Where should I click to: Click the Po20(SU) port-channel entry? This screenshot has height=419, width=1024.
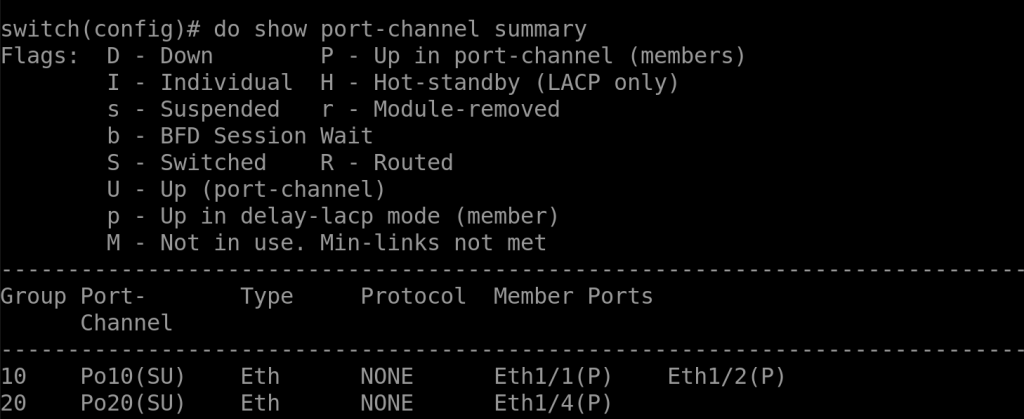coord(125,403)
